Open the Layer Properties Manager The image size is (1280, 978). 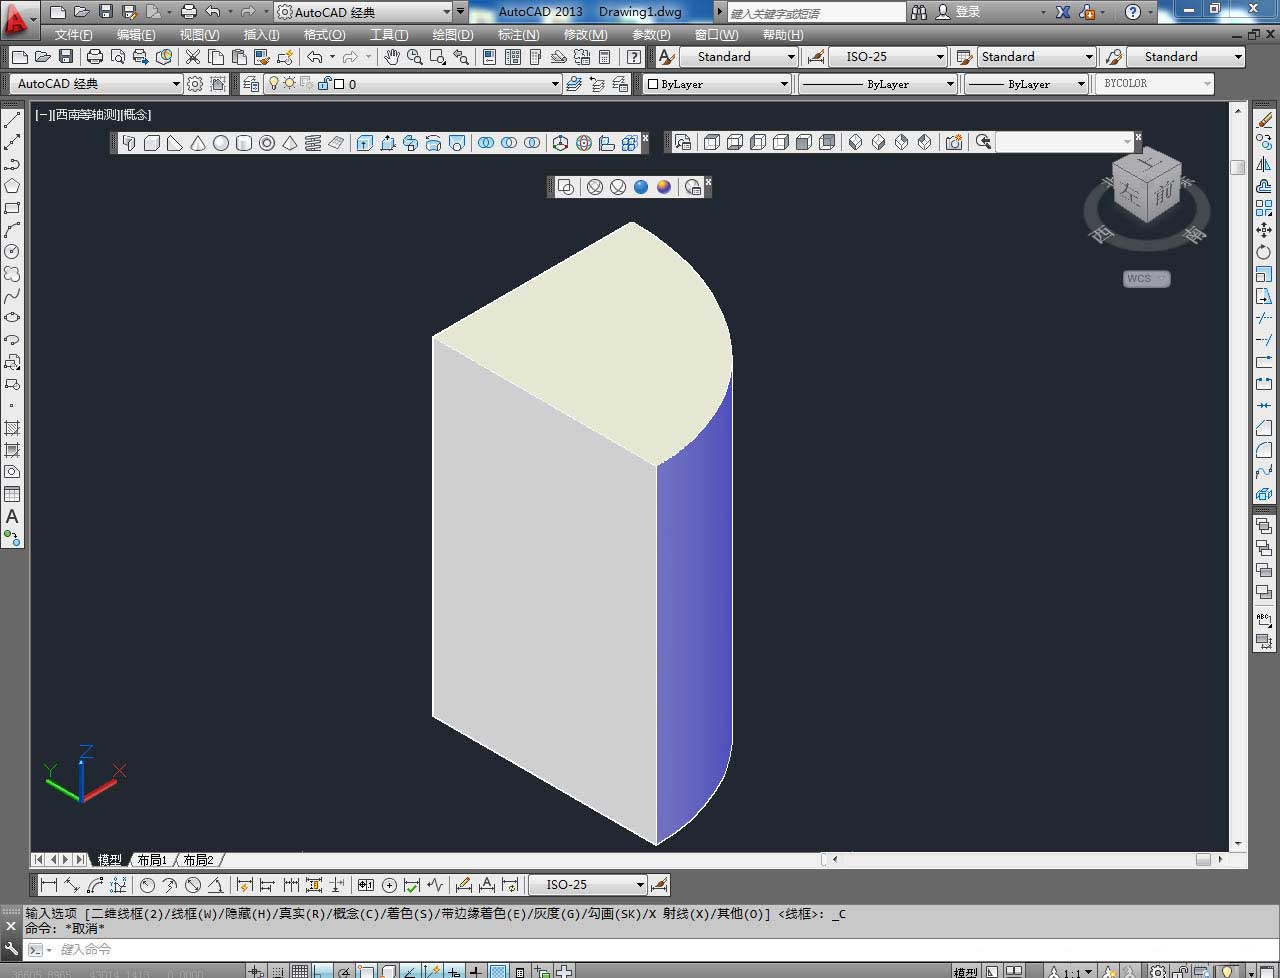250,84
